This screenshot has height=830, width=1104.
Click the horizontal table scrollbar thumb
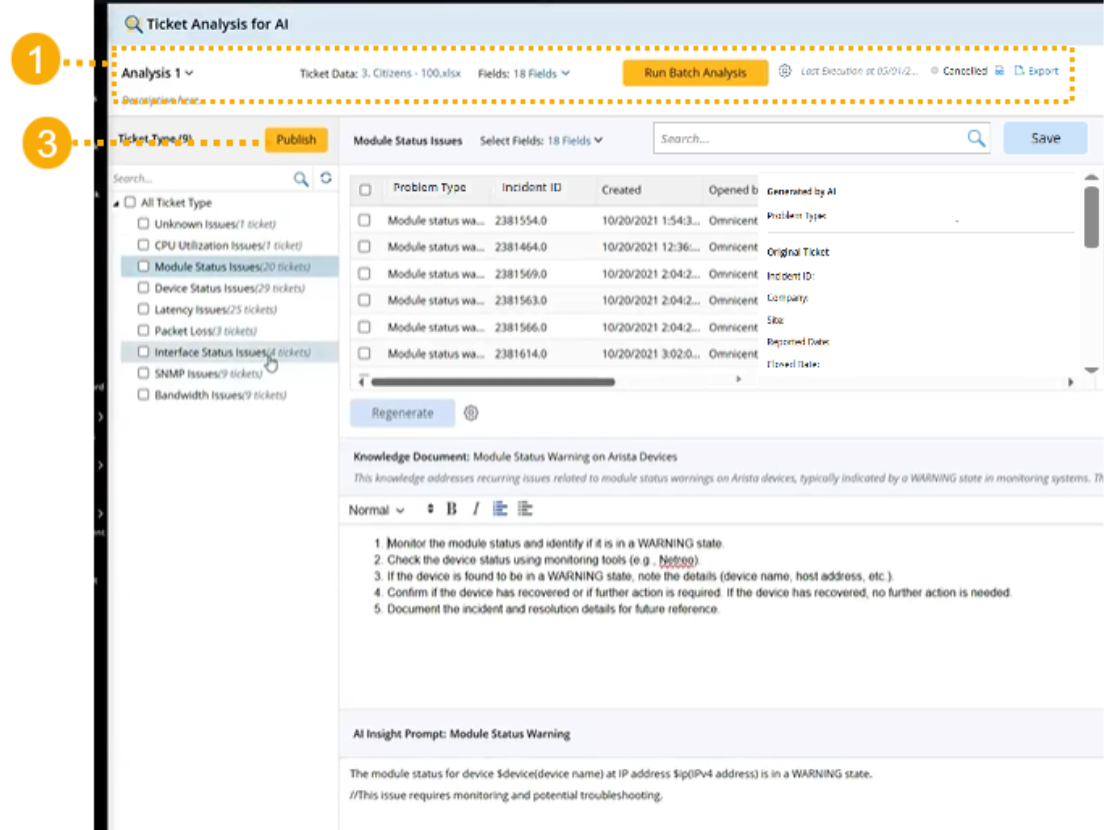click(493, 382)
